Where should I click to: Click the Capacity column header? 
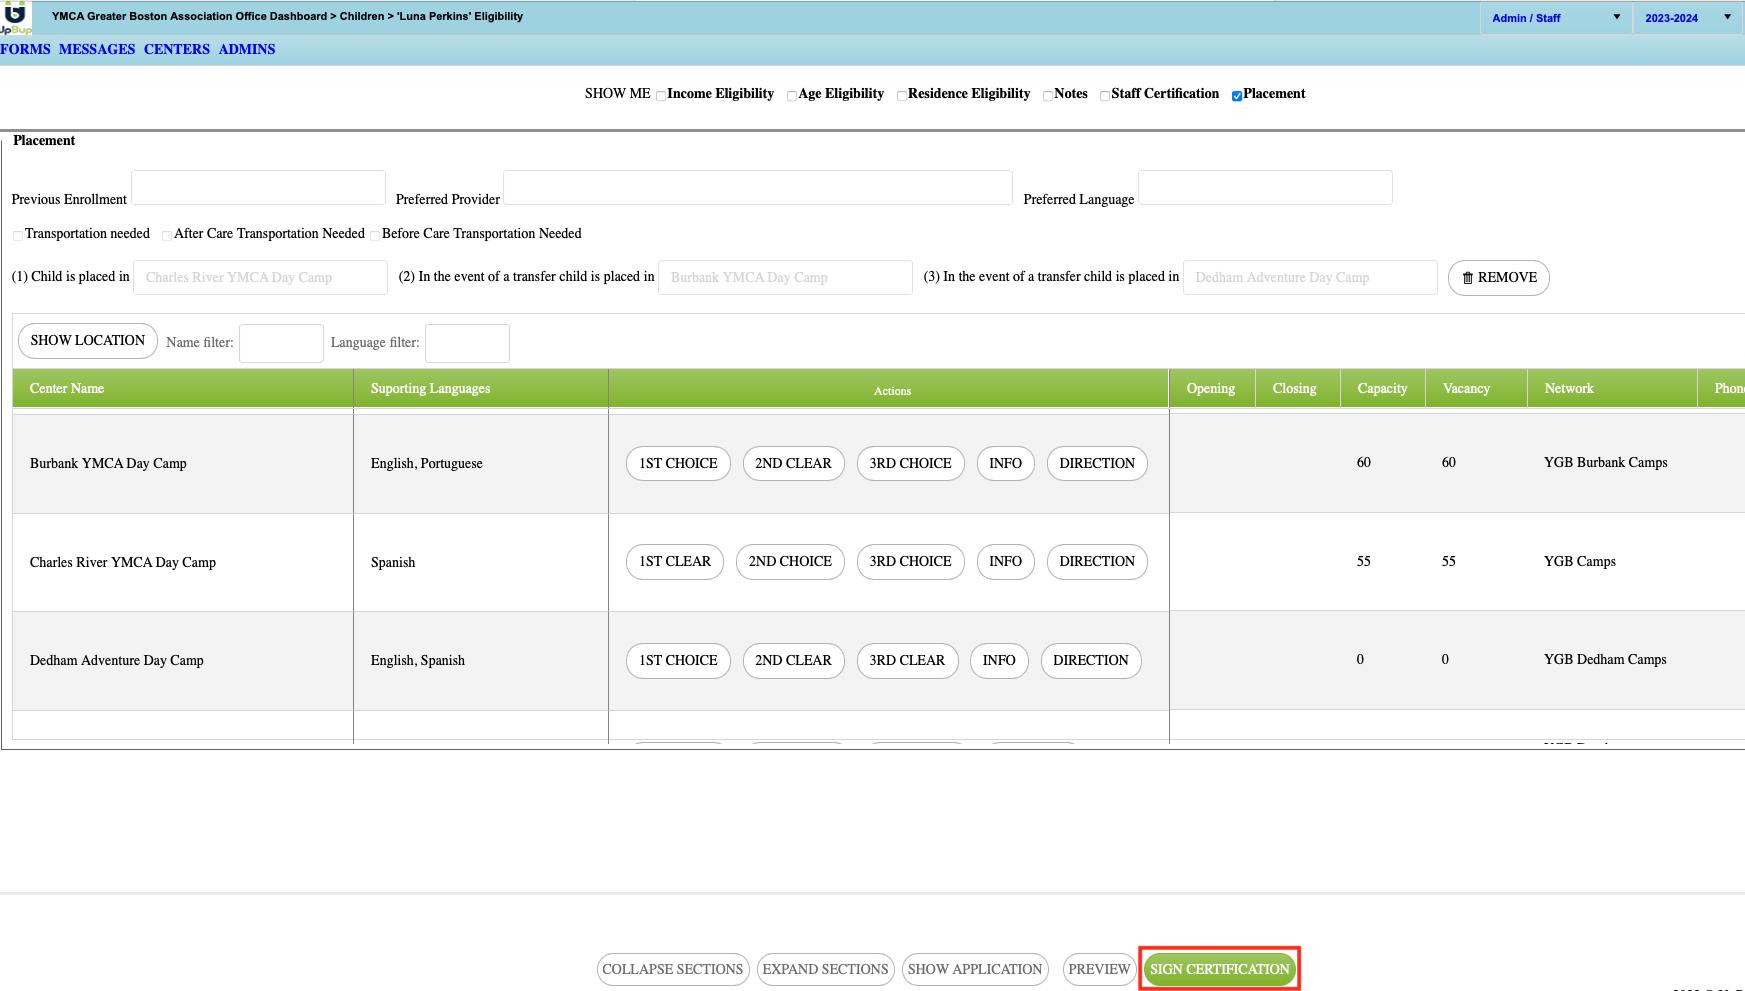pos(1382,388)
